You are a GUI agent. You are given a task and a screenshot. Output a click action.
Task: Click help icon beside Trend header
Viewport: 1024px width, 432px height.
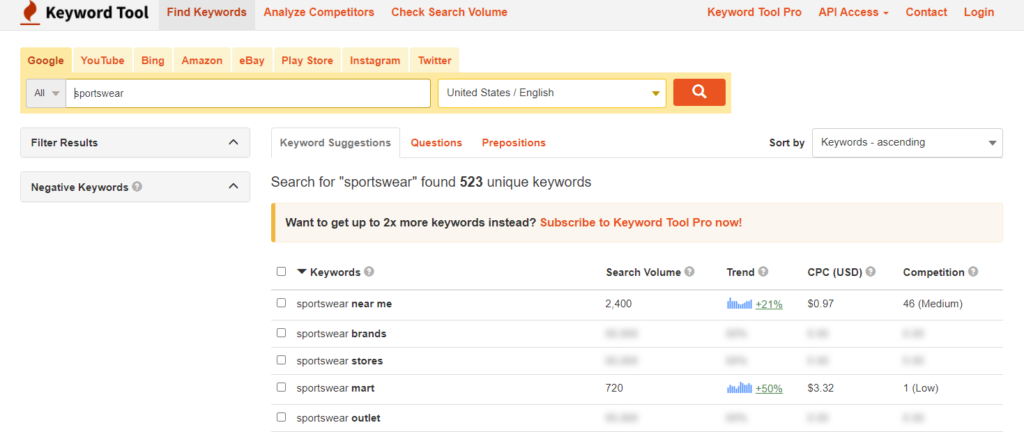763,272
